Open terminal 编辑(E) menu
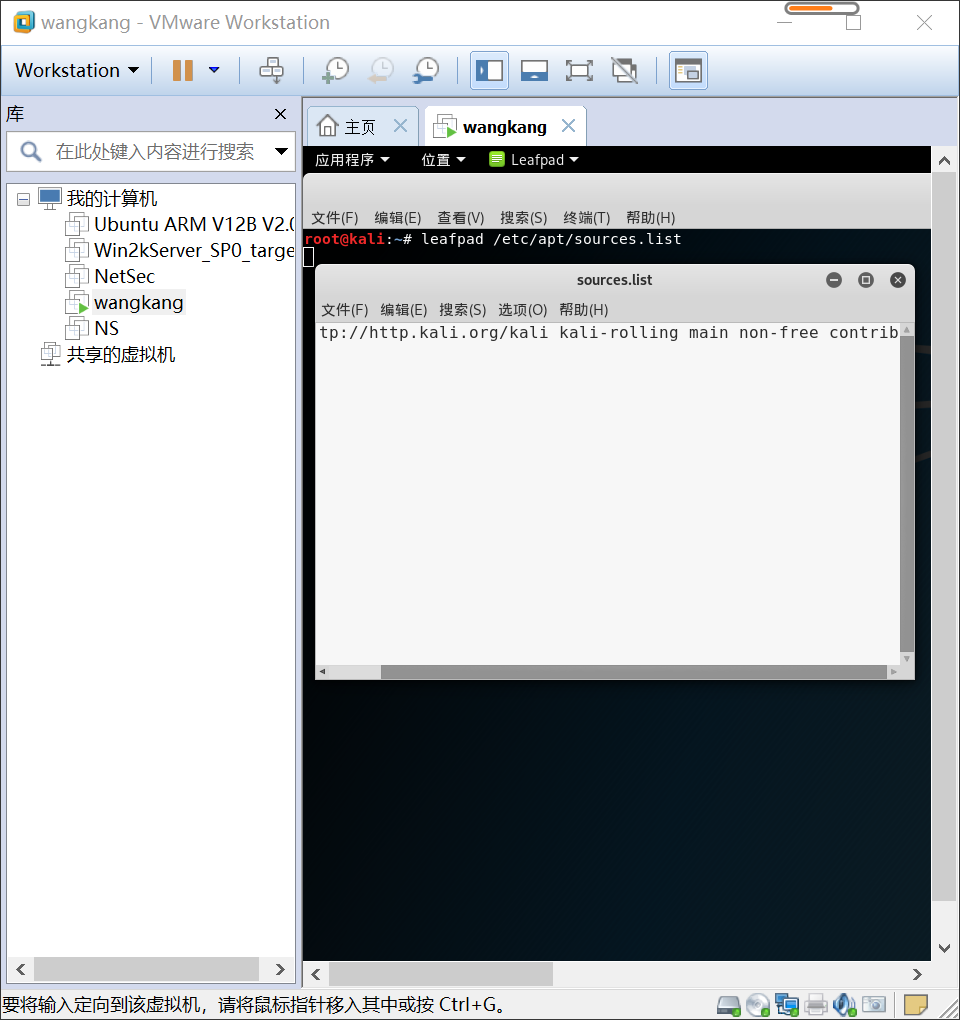Image resolution: width=960 pixels, height=1020 pixels. click(x=397, y=218)
